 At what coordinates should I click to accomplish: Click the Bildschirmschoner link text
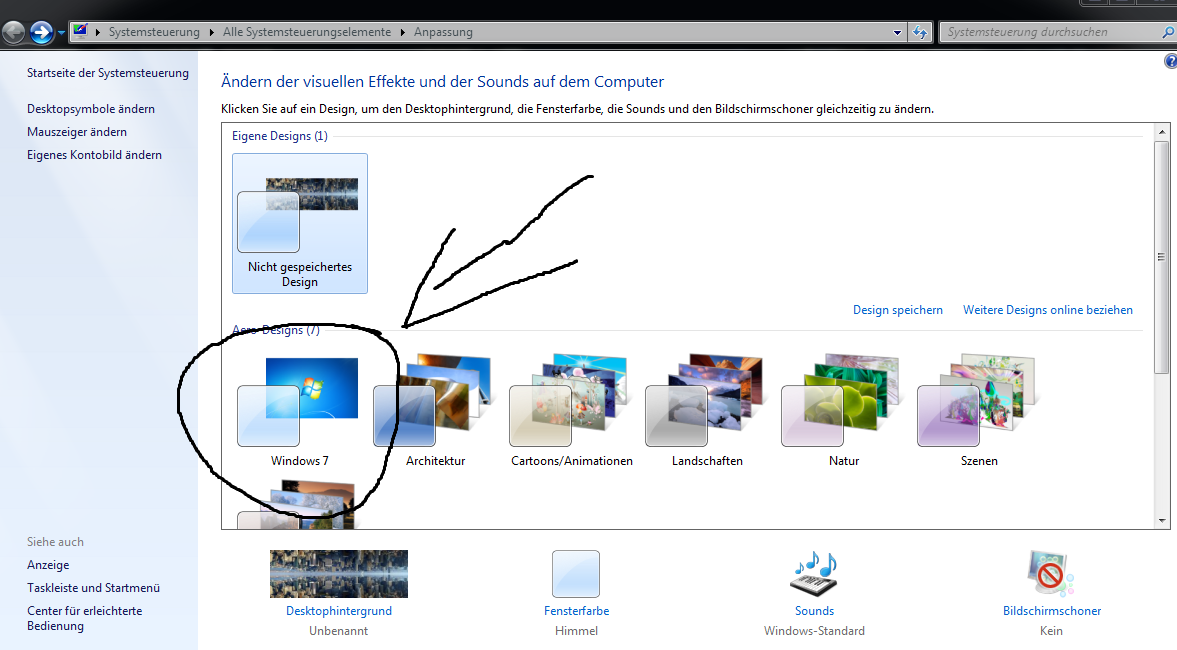(1052, 611)
